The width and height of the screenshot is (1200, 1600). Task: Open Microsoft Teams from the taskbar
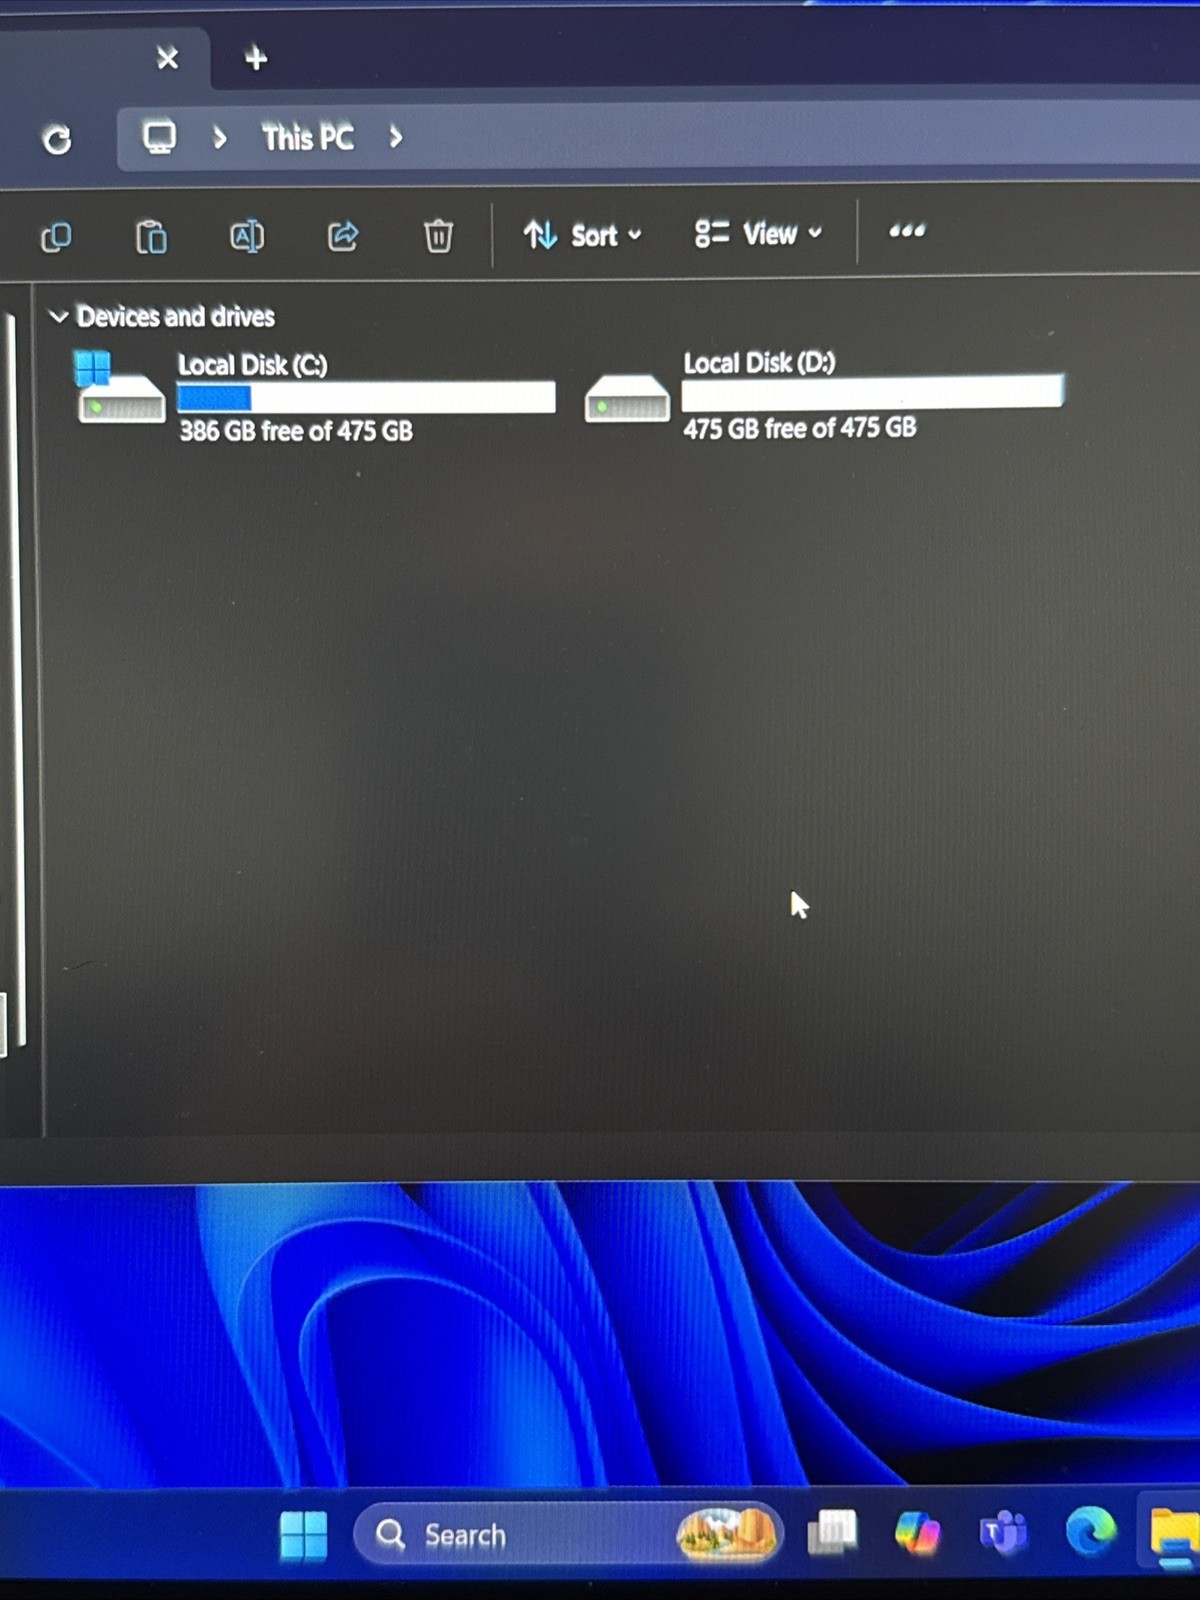(x=1003, y=1532)
